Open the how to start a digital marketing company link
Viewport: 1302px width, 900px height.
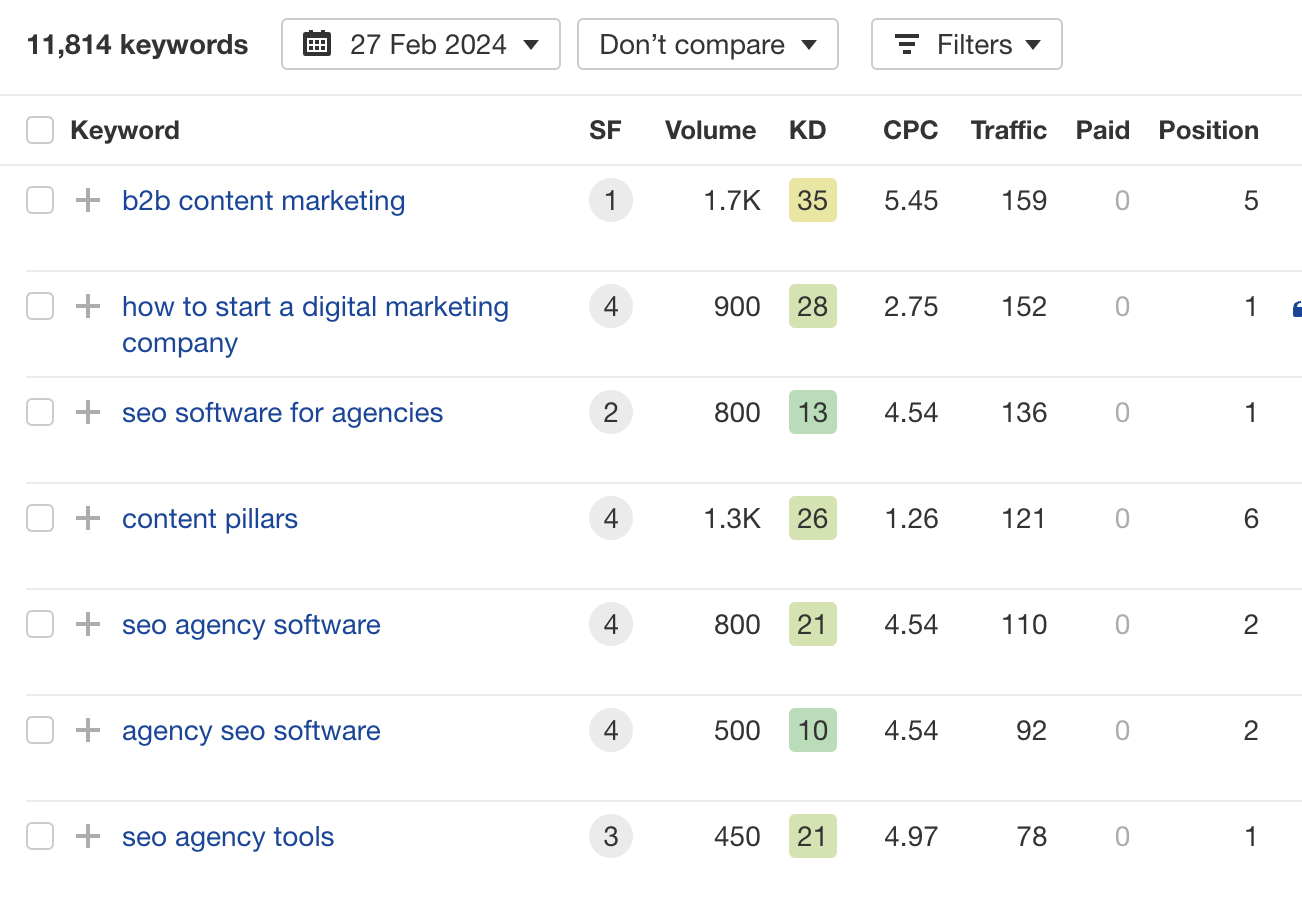pos(315,307)
